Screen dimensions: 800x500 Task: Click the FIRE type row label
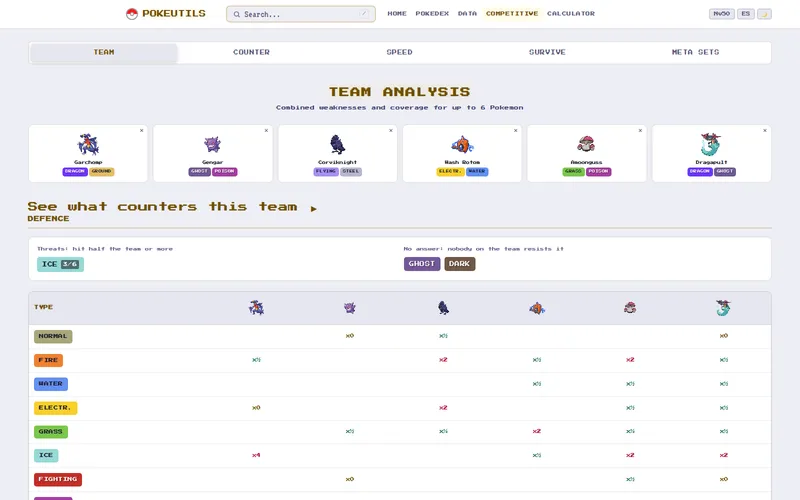[48, 360]
